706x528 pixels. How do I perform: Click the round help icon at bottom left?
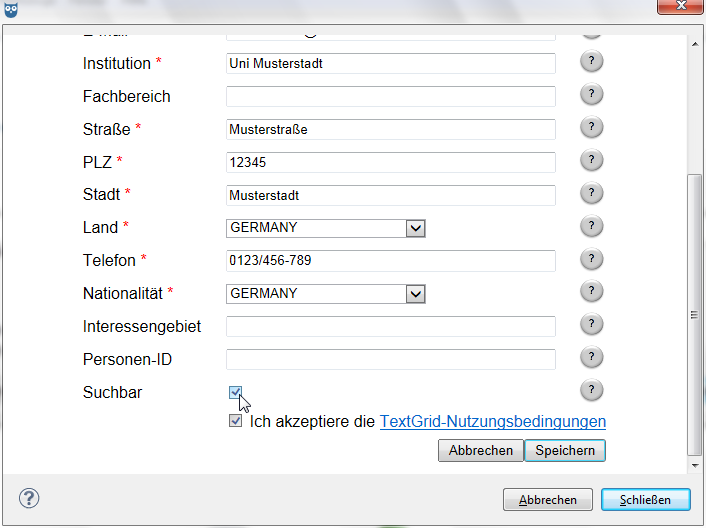pos(29,498)
